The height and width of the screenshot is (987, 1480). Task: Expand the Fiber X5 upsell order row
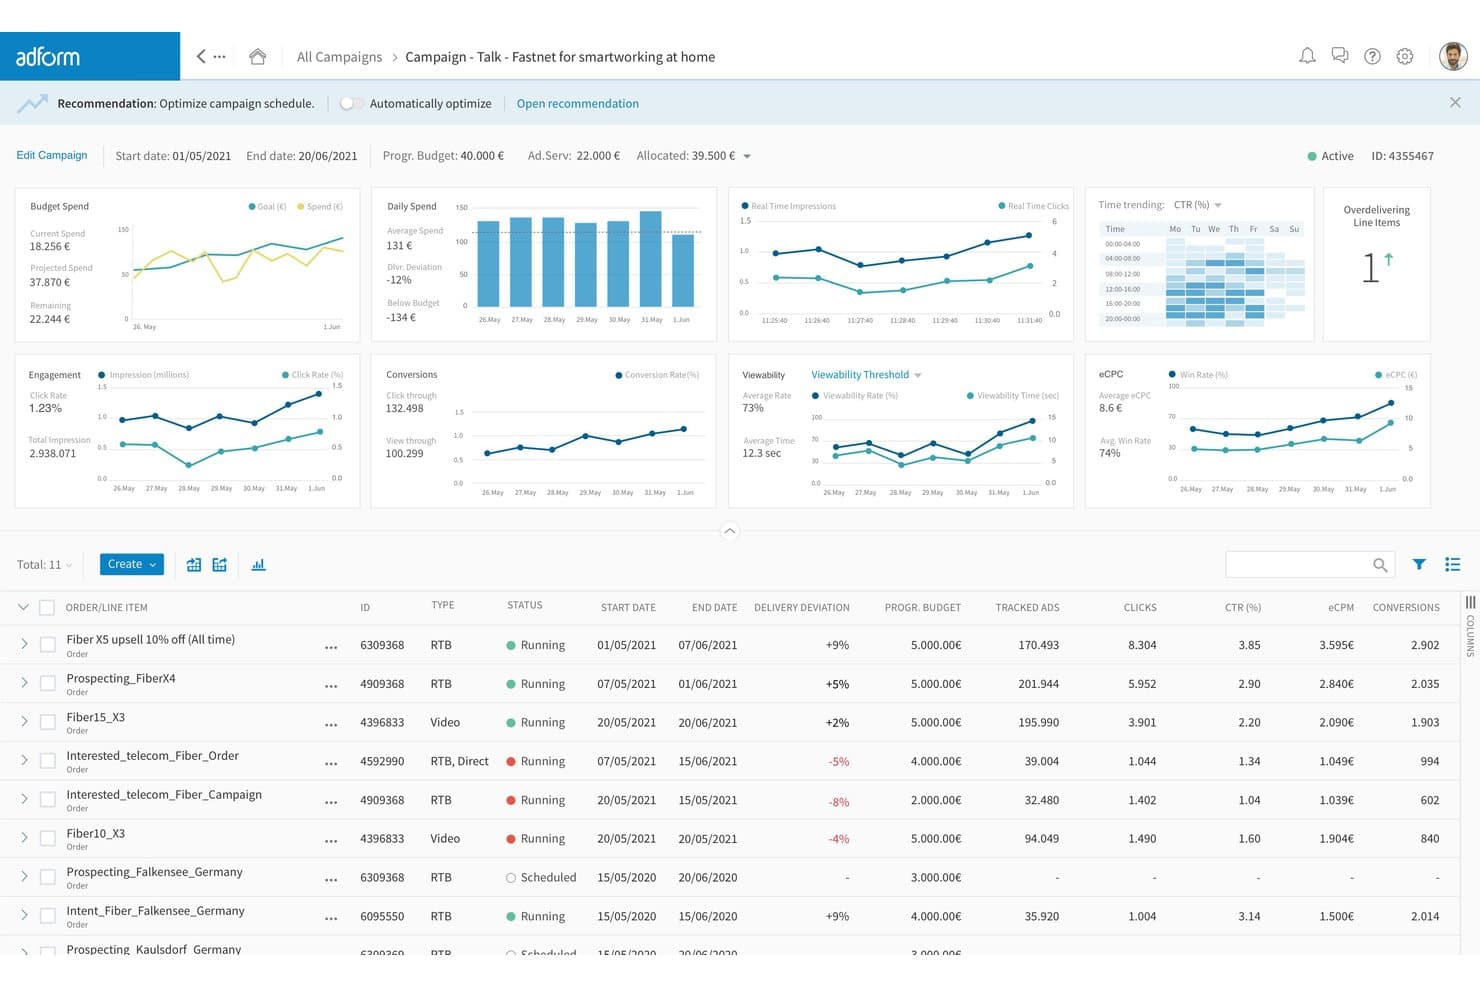[24, 645]
